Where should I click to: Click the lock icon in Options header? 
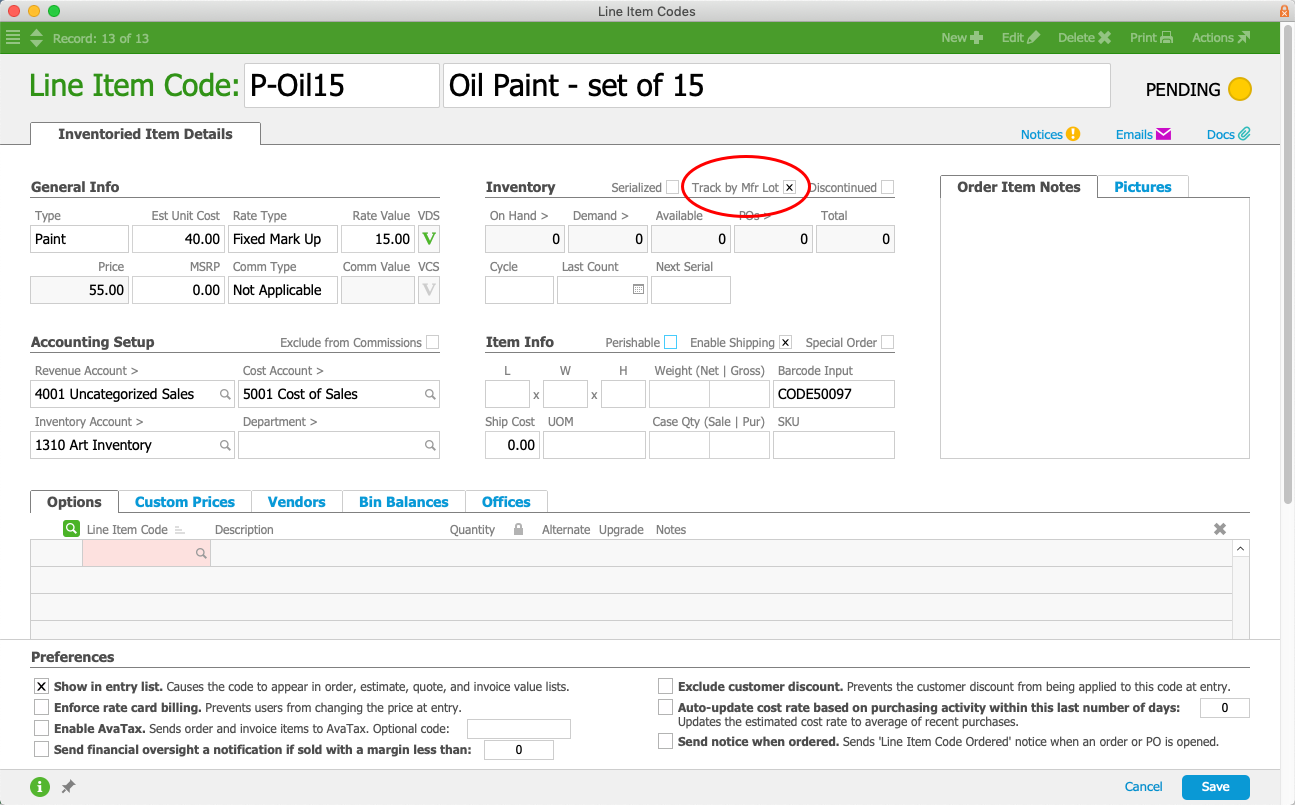point(518,529)
